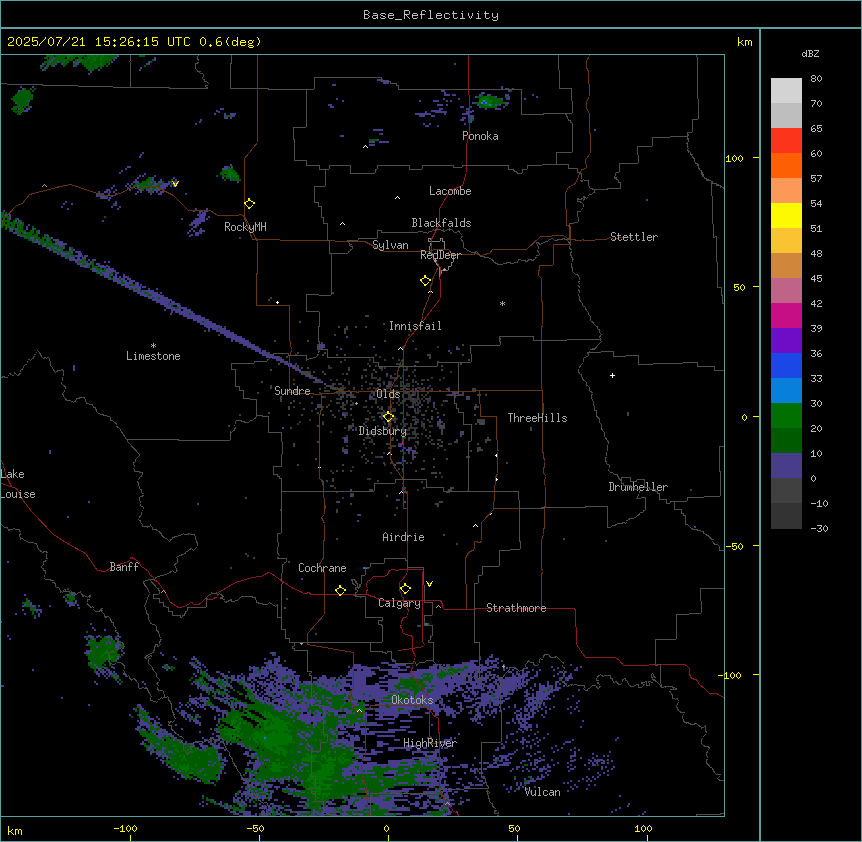Select the Sundre label

[x=292, y=391]
